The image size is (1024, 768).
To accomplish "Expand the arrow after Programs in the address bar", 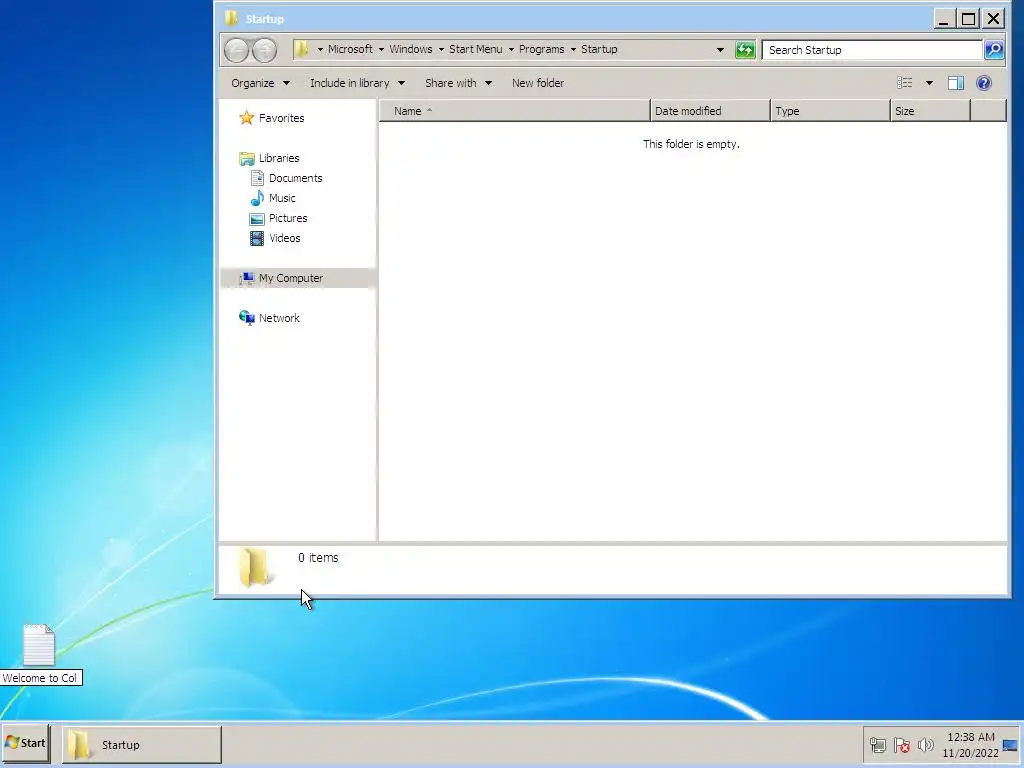I will tap(573, 50).
